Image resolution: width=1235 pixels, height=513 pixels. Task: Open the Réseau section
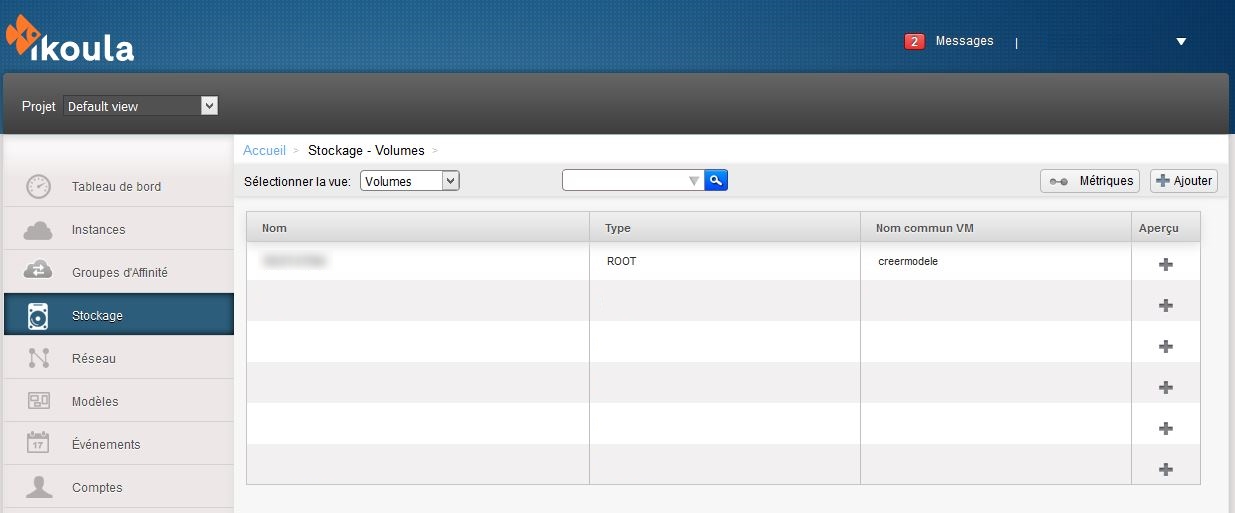[x=118, y=358]
